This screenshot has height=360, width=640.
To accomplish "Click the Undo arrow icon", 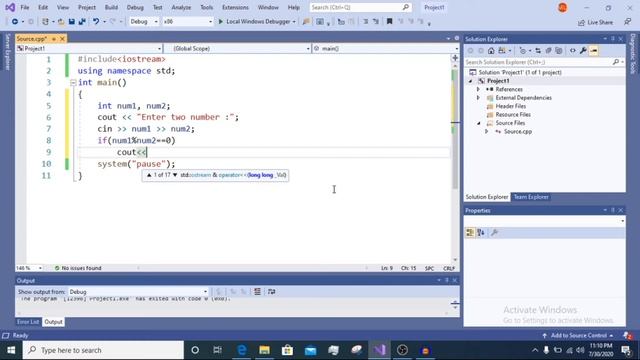I will coord(96,22).
